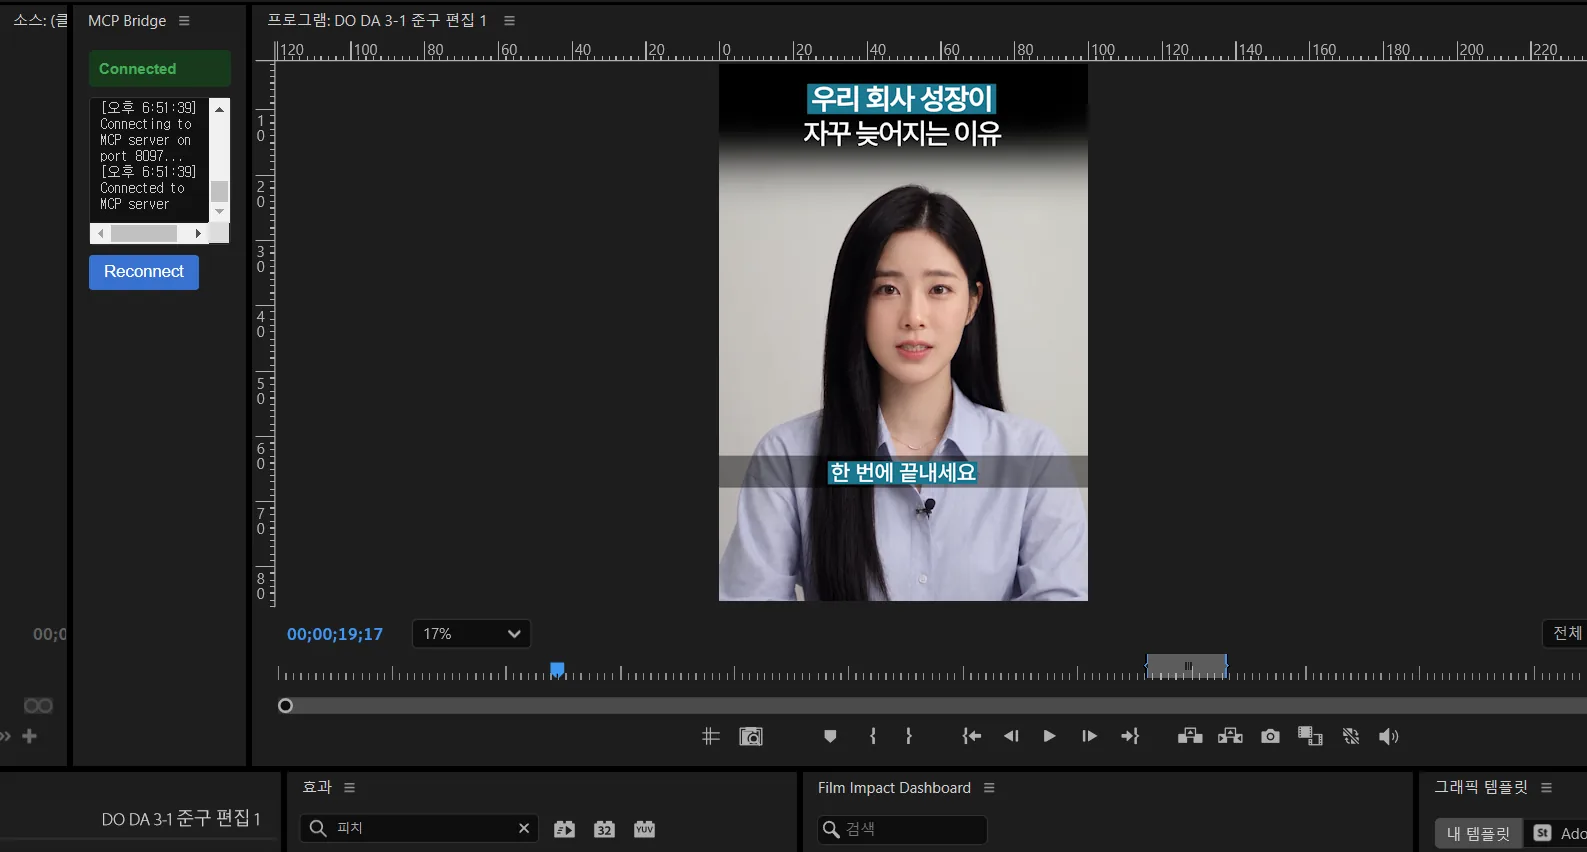Image resolution: width=1587 pixels, height=852 pixels.
Task: Click the plus button in Source panel
Action: tap(29, 736)
